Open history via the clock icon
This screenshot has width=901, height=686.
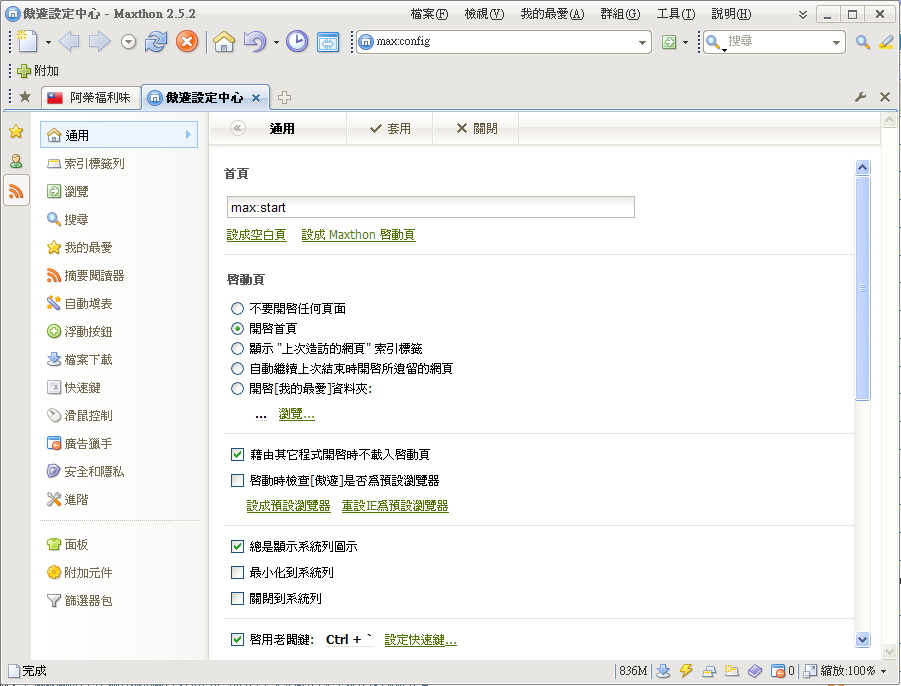[x=295, y=41]
